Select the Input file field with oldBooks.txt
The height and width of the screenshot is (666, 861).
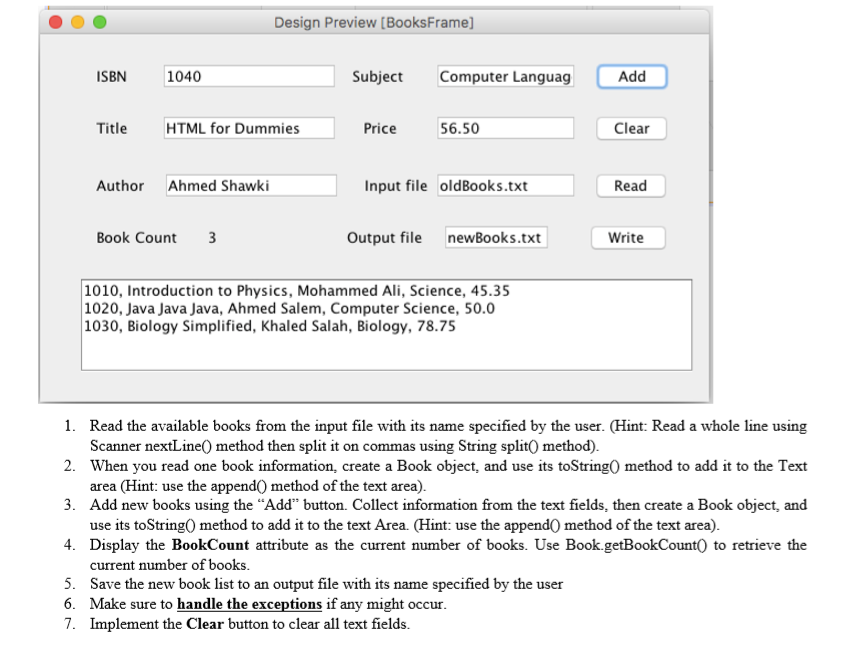coord(505,185)
